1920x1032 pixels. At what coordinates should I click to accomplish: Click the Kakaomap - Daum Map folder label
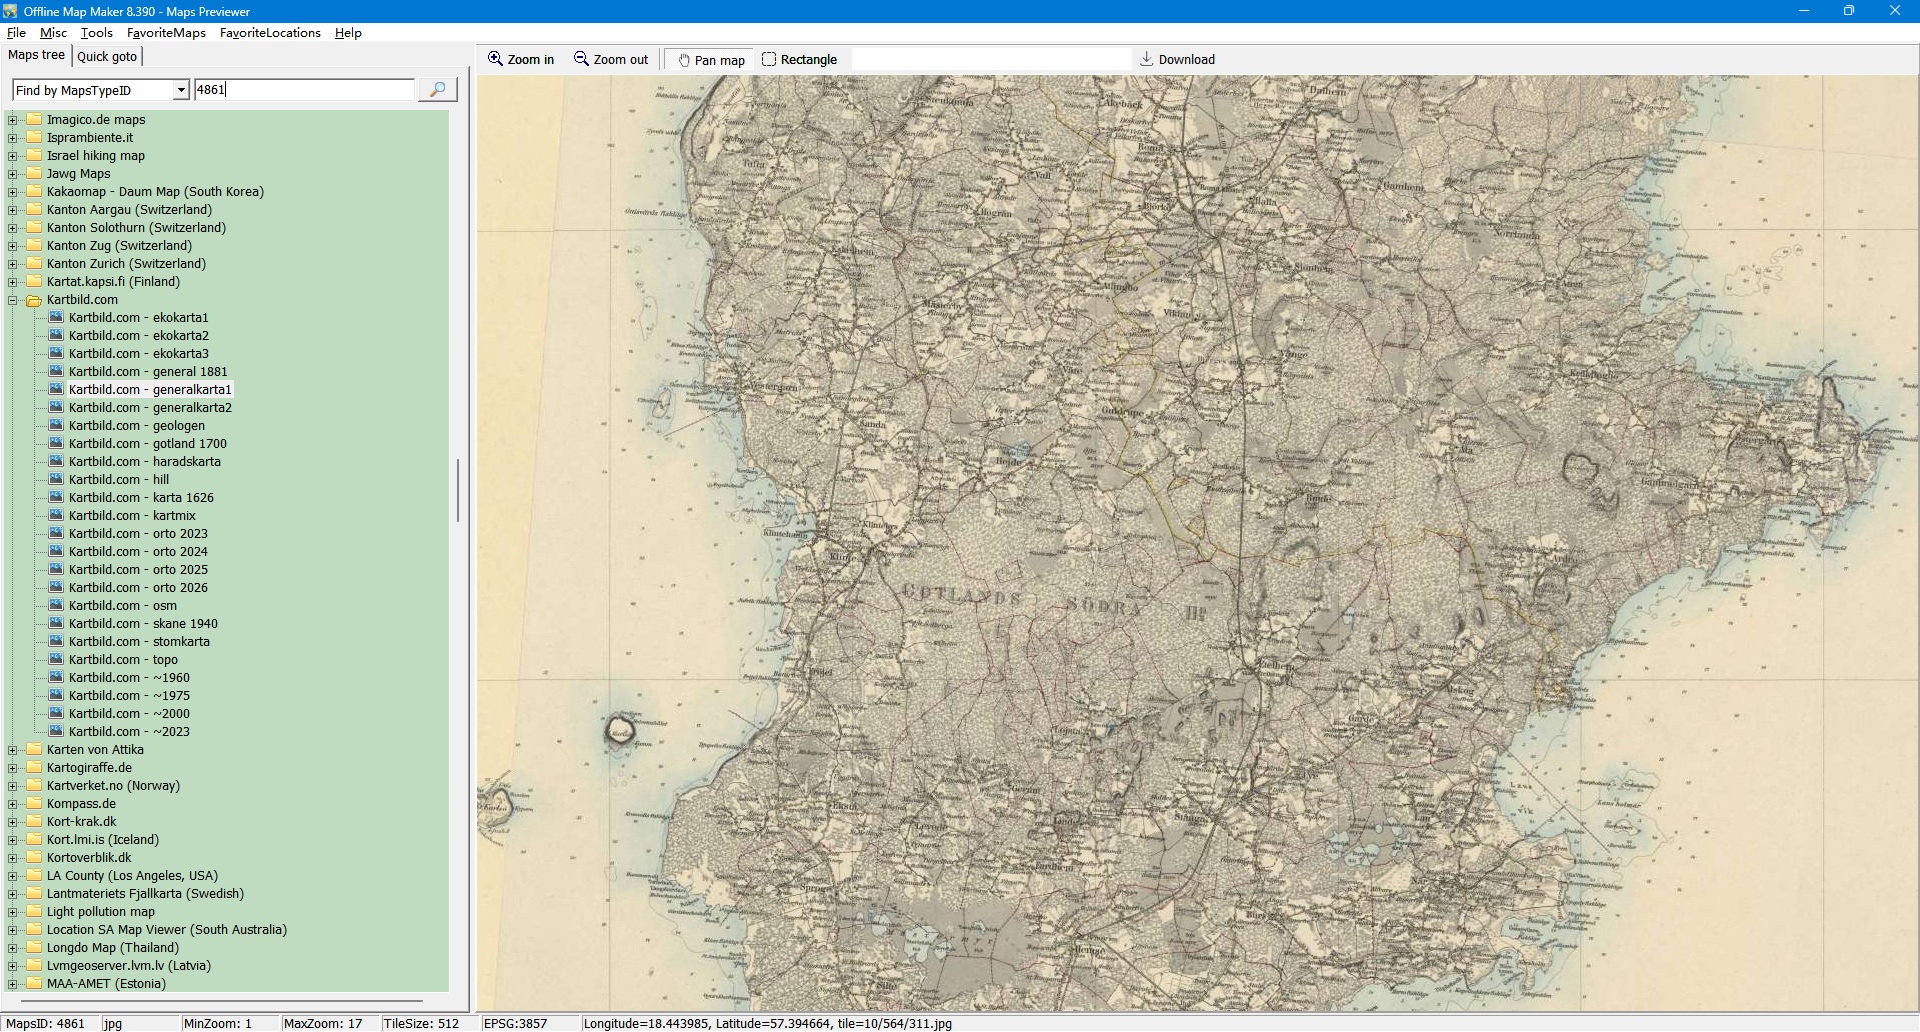click(x=155, y=192)
